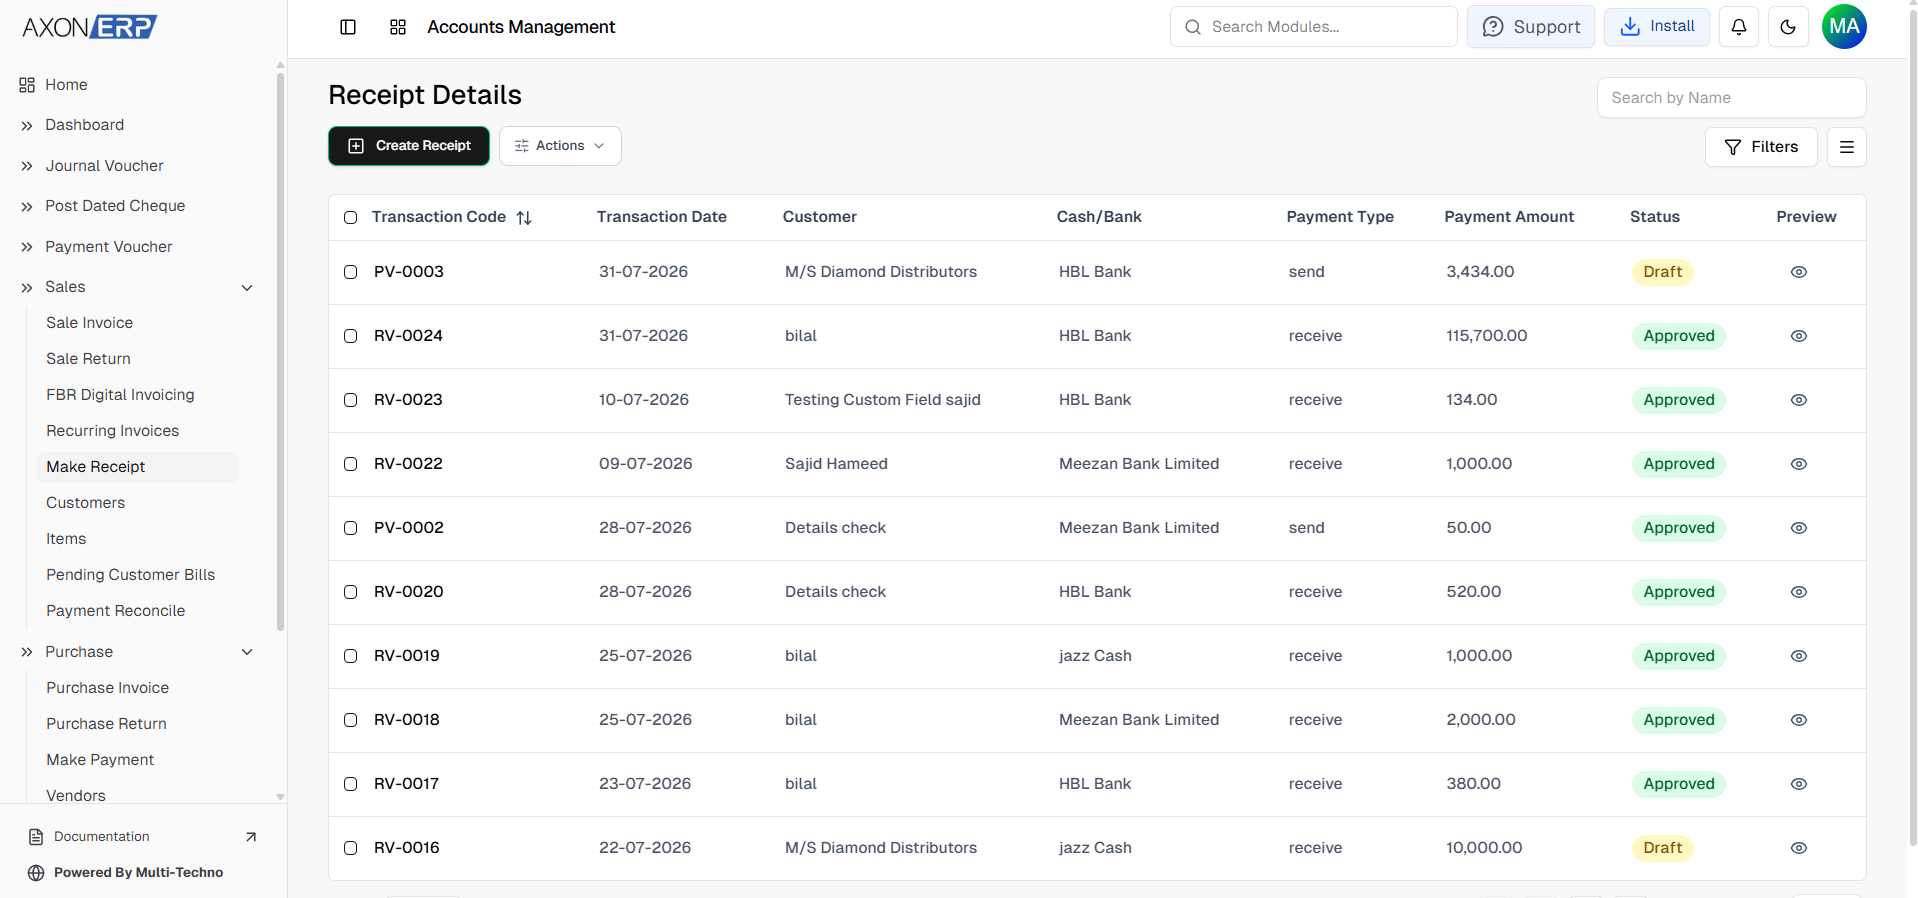Click the AXON ERP logo

90,27
